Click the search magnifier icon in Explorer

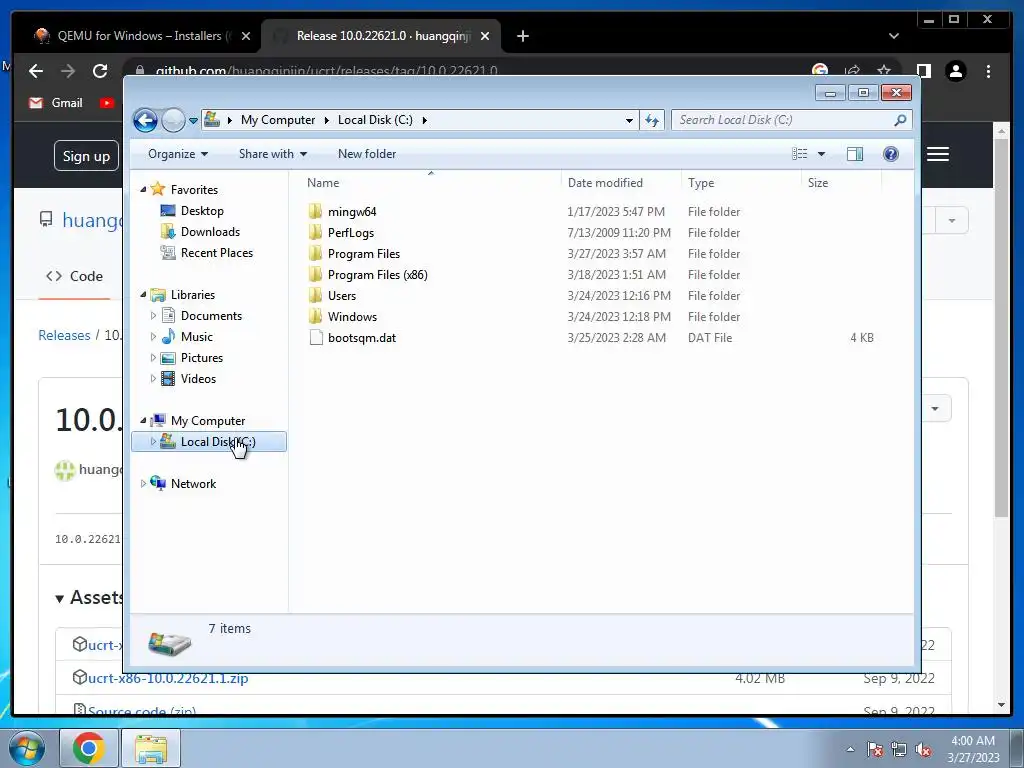tap(900, 120)
